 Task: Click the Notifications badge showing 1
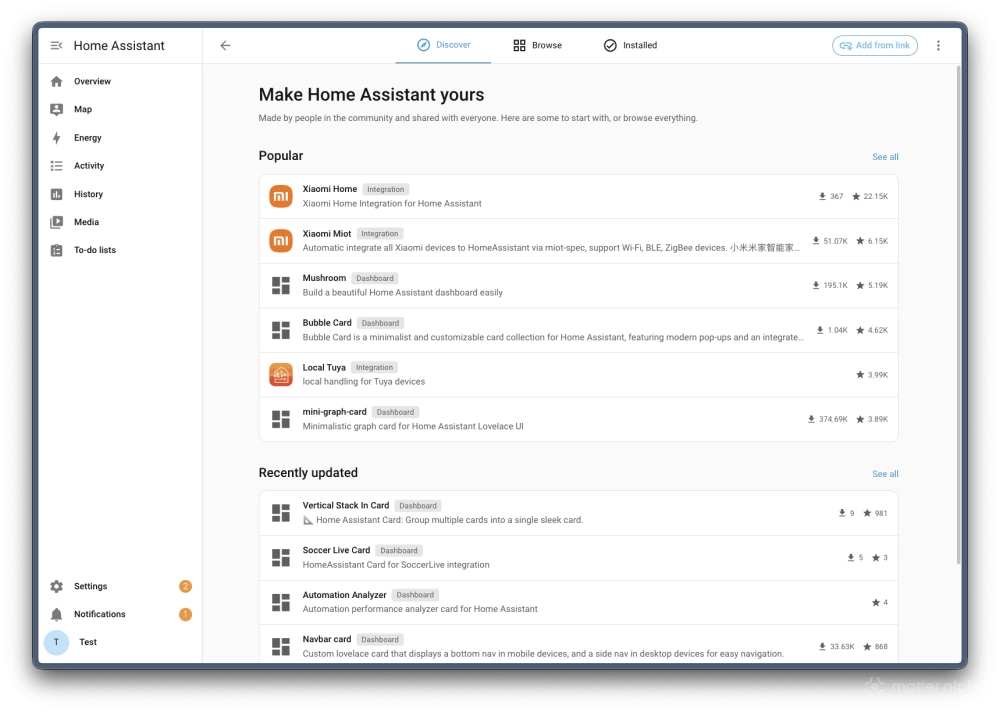[185, 614]
